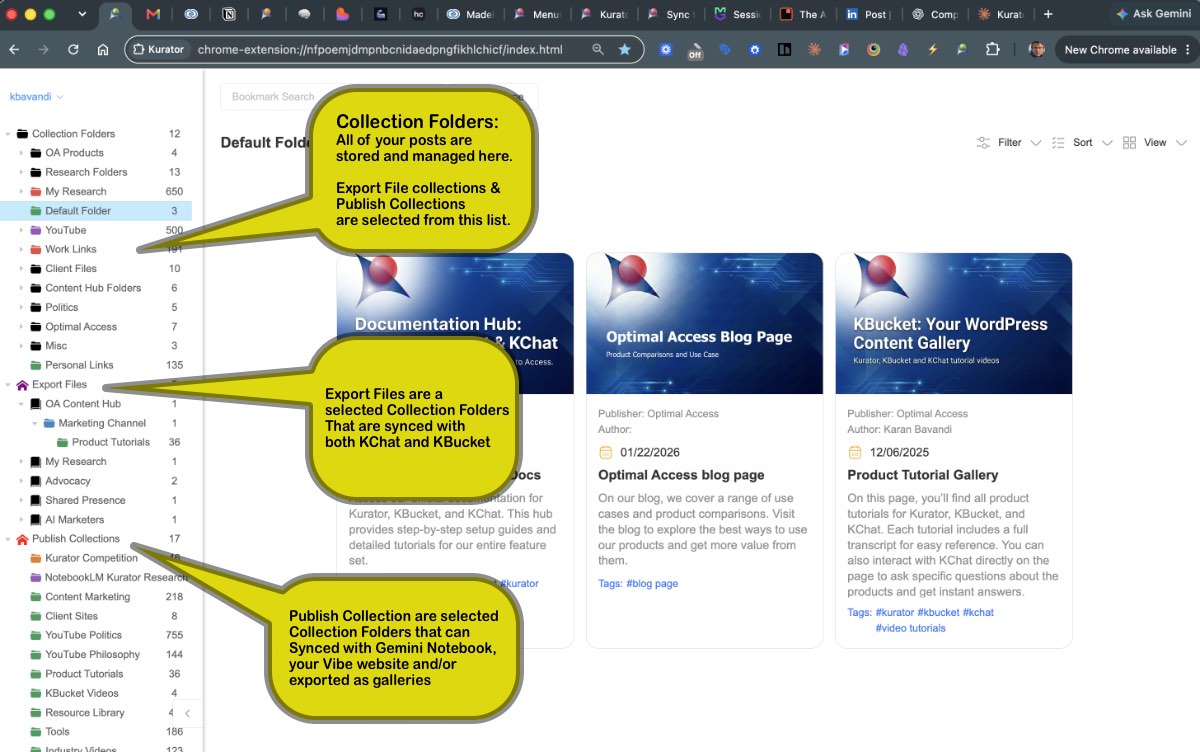
Task: Select the Default Folder row
Action: [96, 211]
